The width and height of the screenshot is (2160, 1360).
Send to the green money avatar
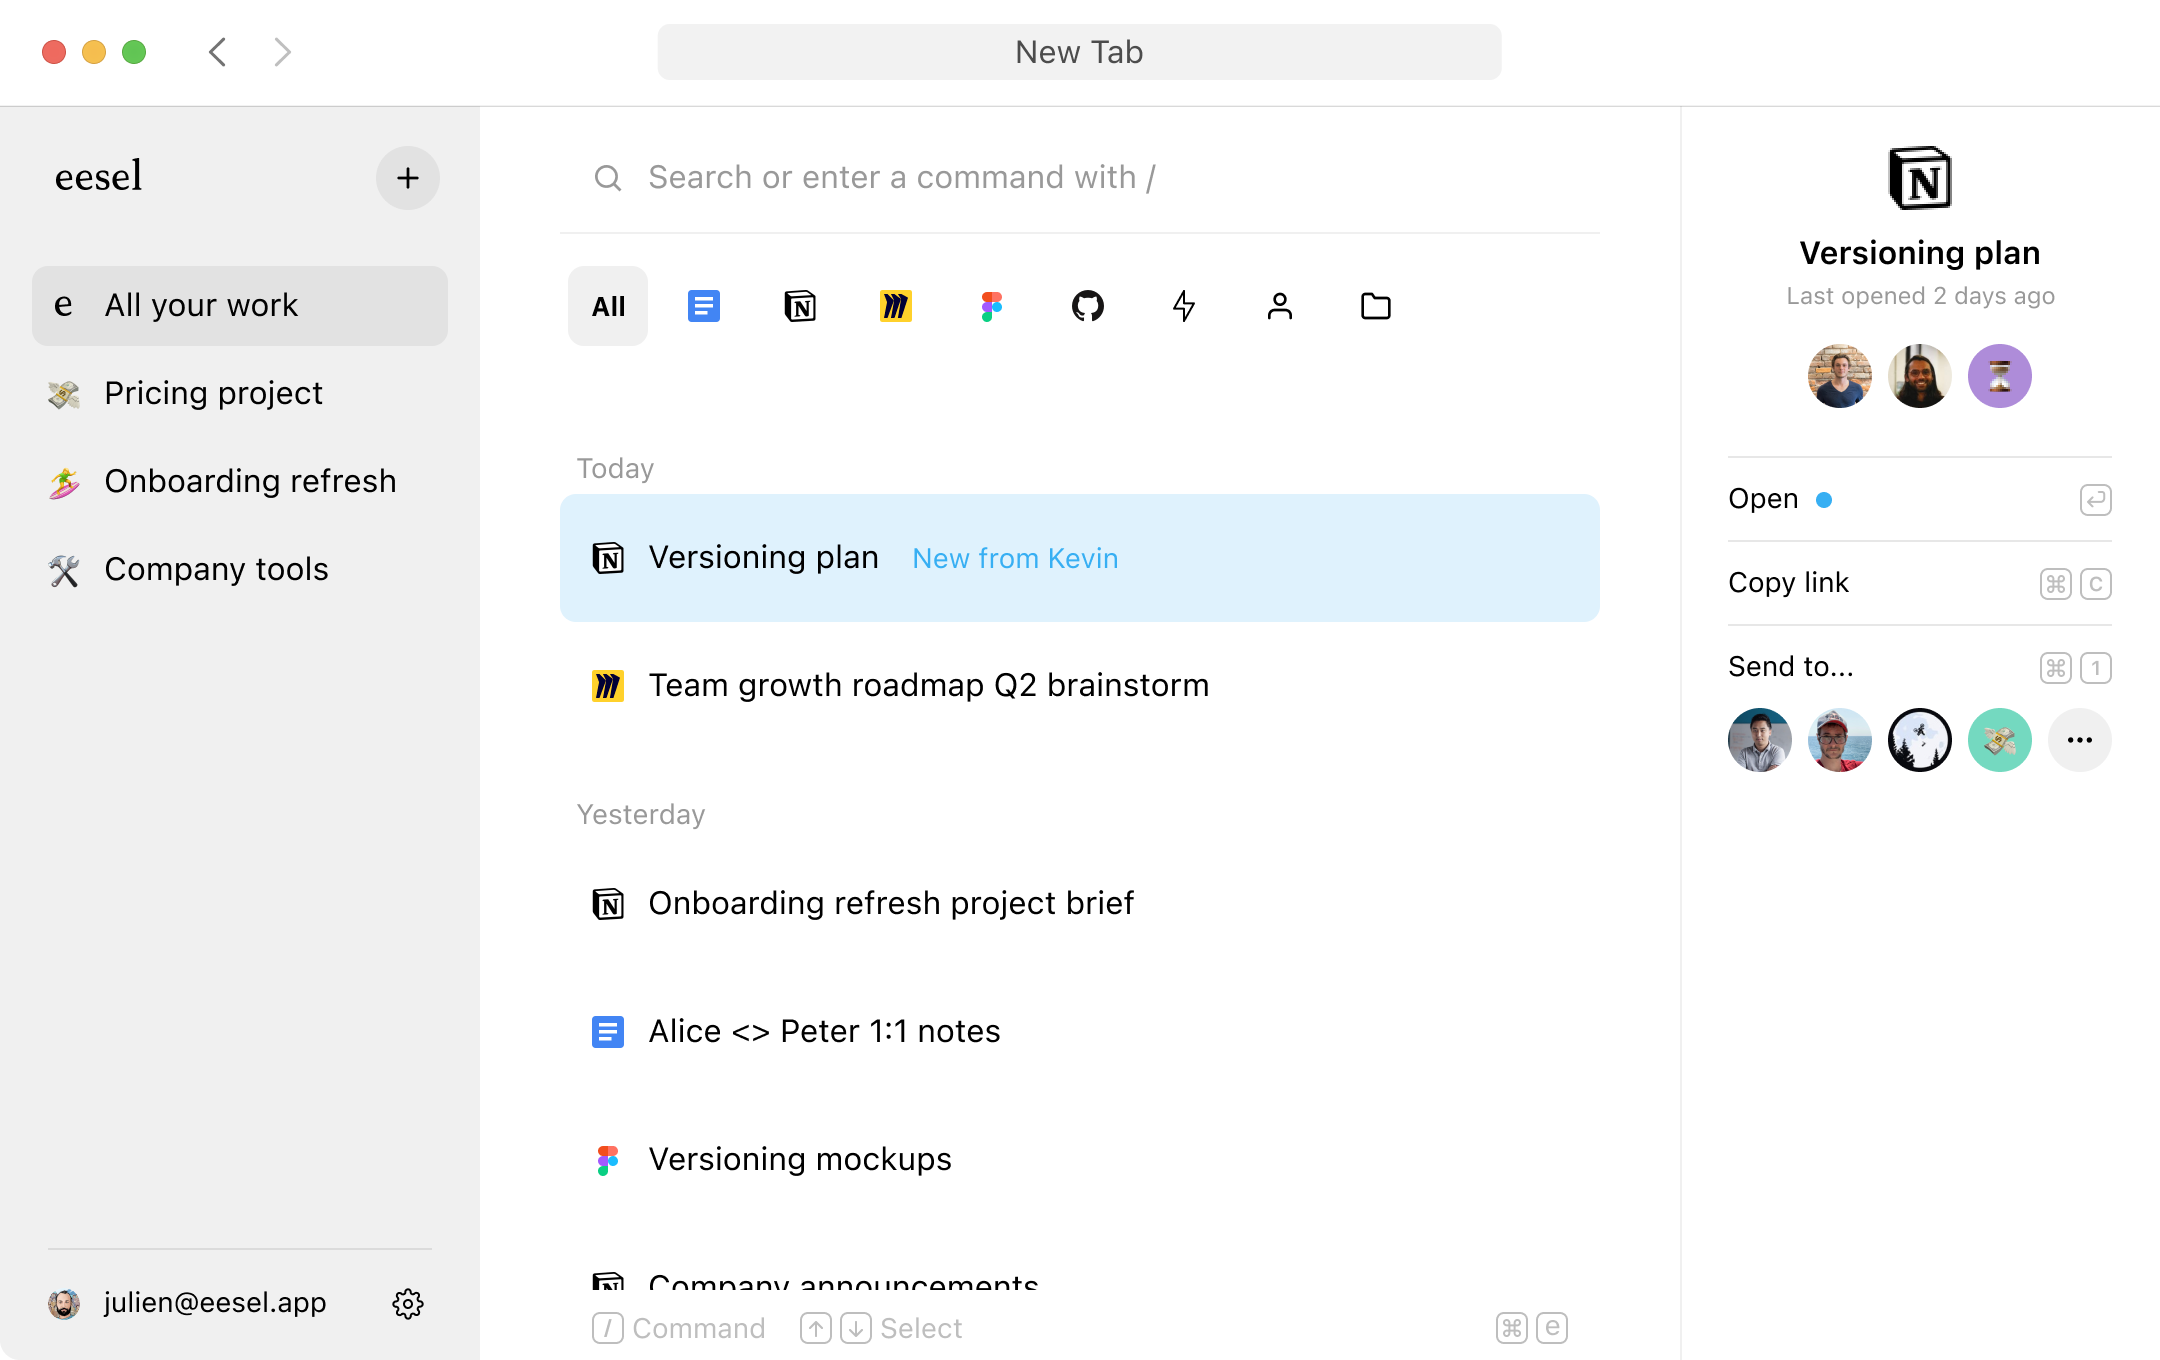pyautogui.click(x=2000, y=740)
